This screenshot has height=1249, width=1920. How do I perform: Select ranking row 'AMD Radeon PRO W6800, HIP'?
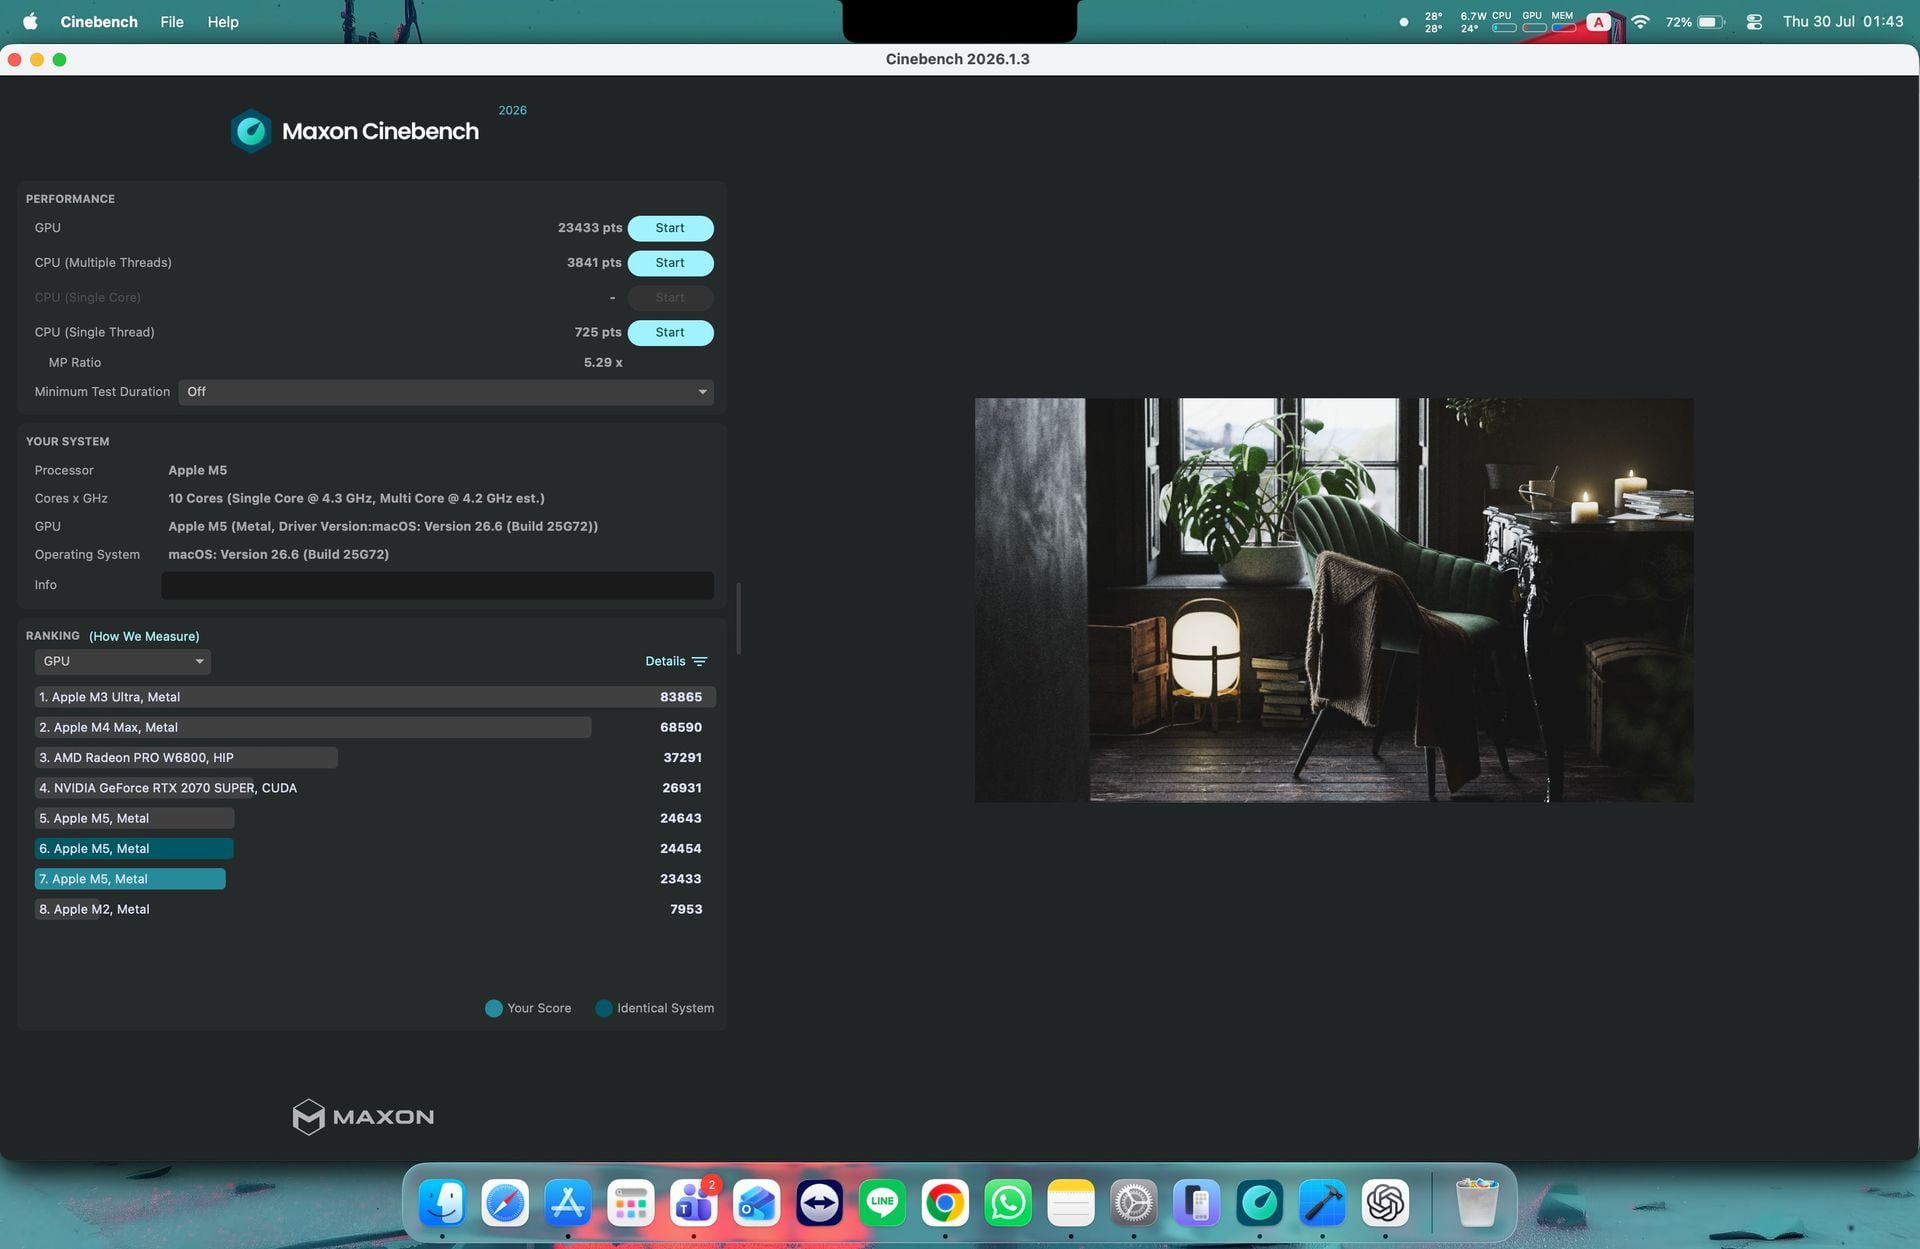pos(375,758)
